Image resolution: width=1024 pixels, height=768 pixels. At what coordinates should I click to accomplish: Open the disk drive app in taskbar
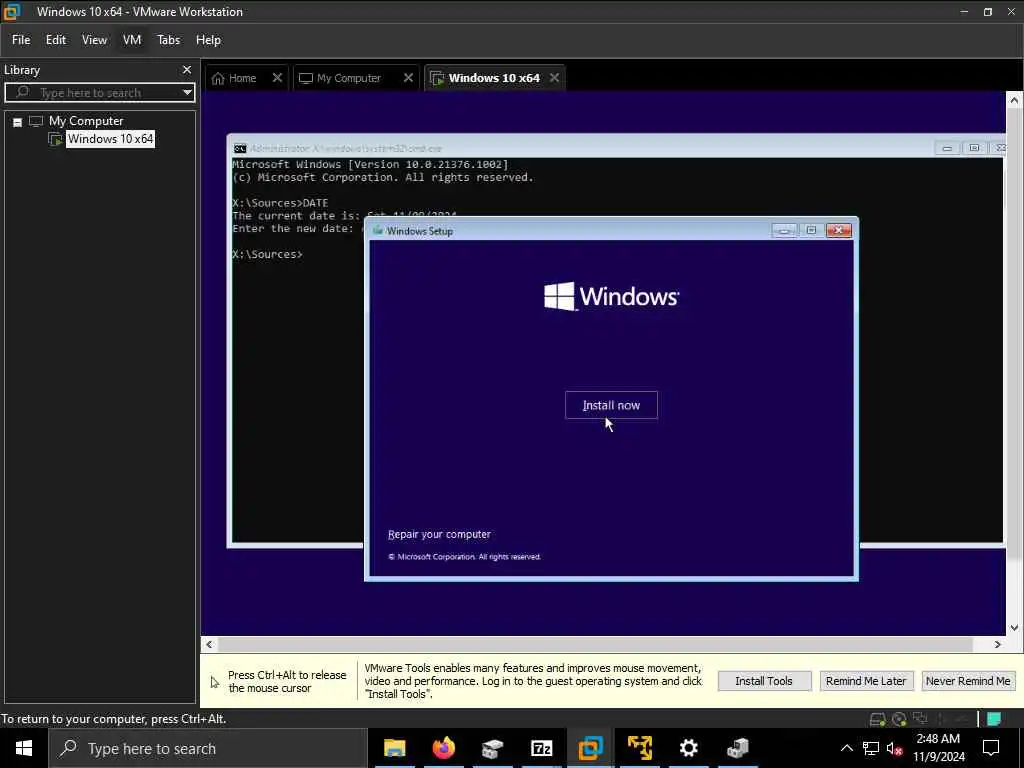492,748
